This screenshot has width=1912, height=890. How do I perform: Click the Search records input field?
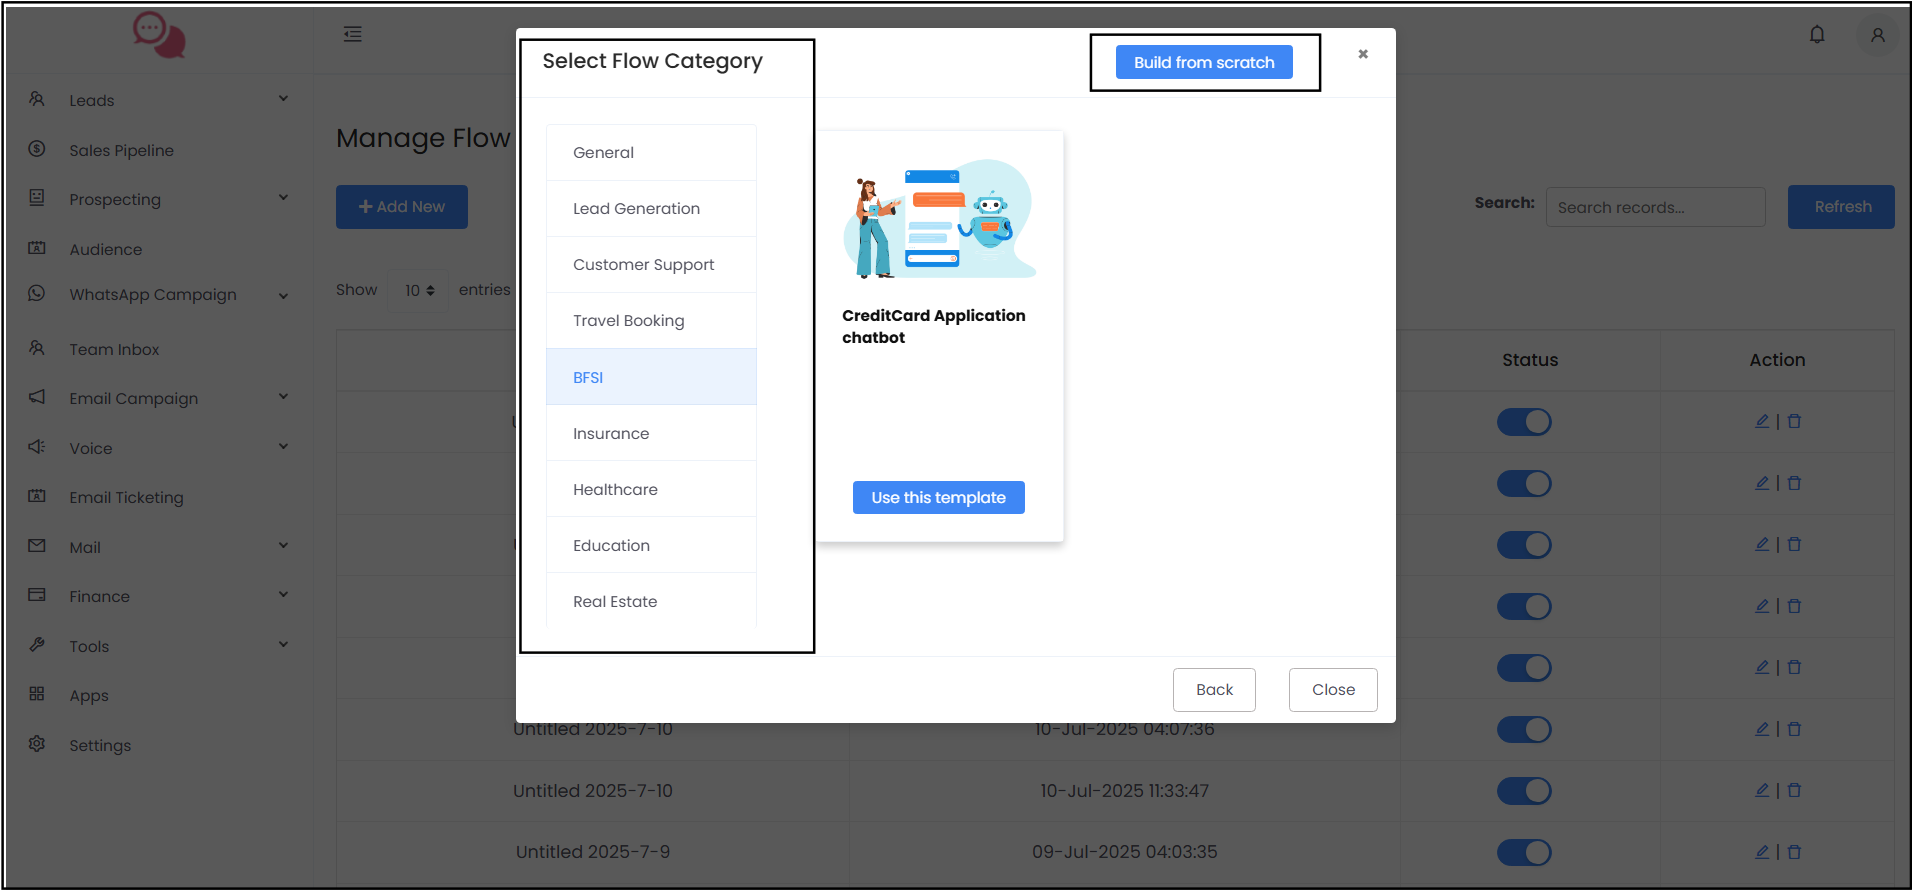pyautogui.click(x=1655, y=207)
